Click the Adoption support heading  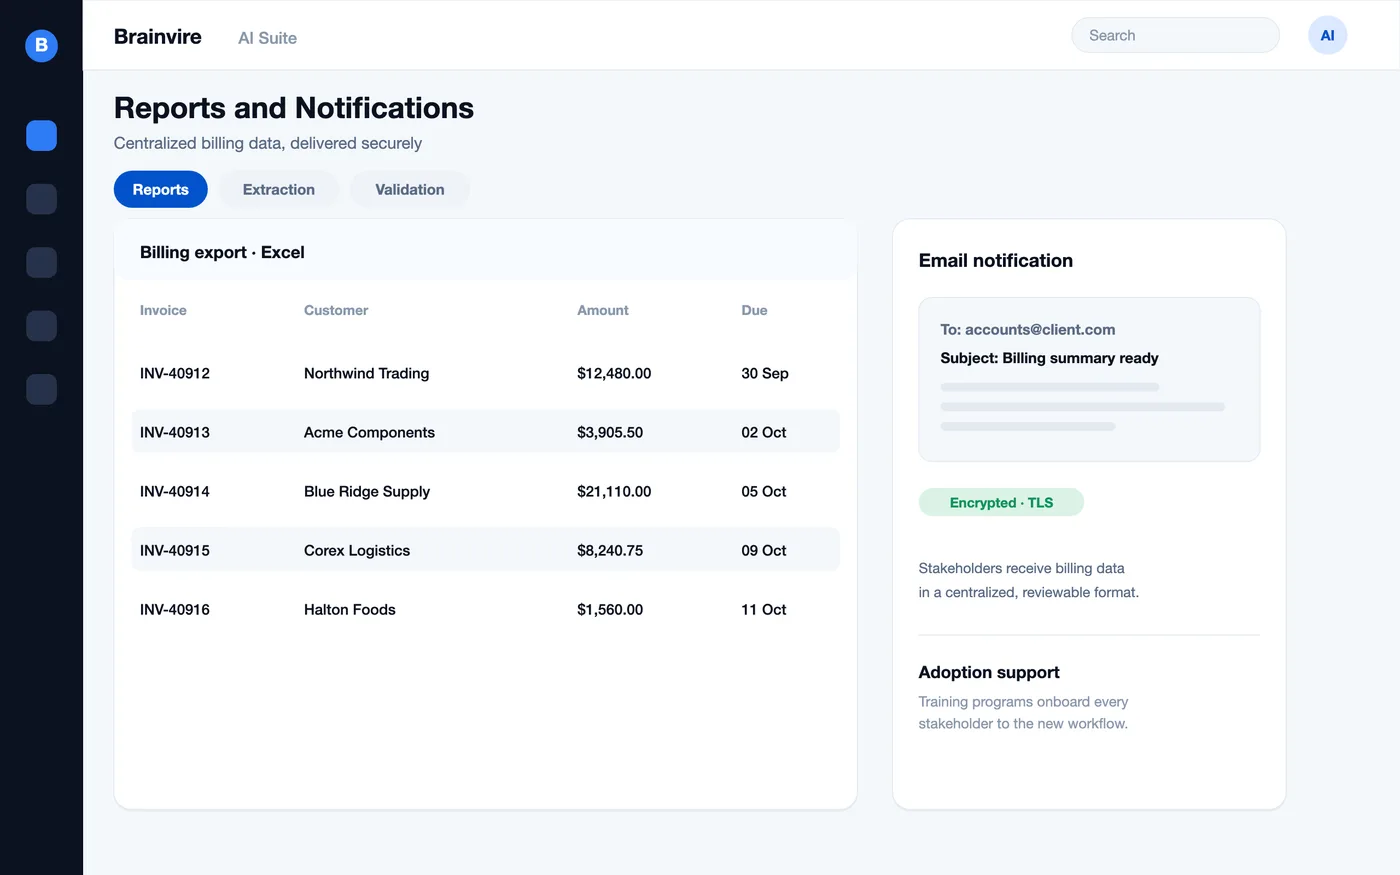989,672
